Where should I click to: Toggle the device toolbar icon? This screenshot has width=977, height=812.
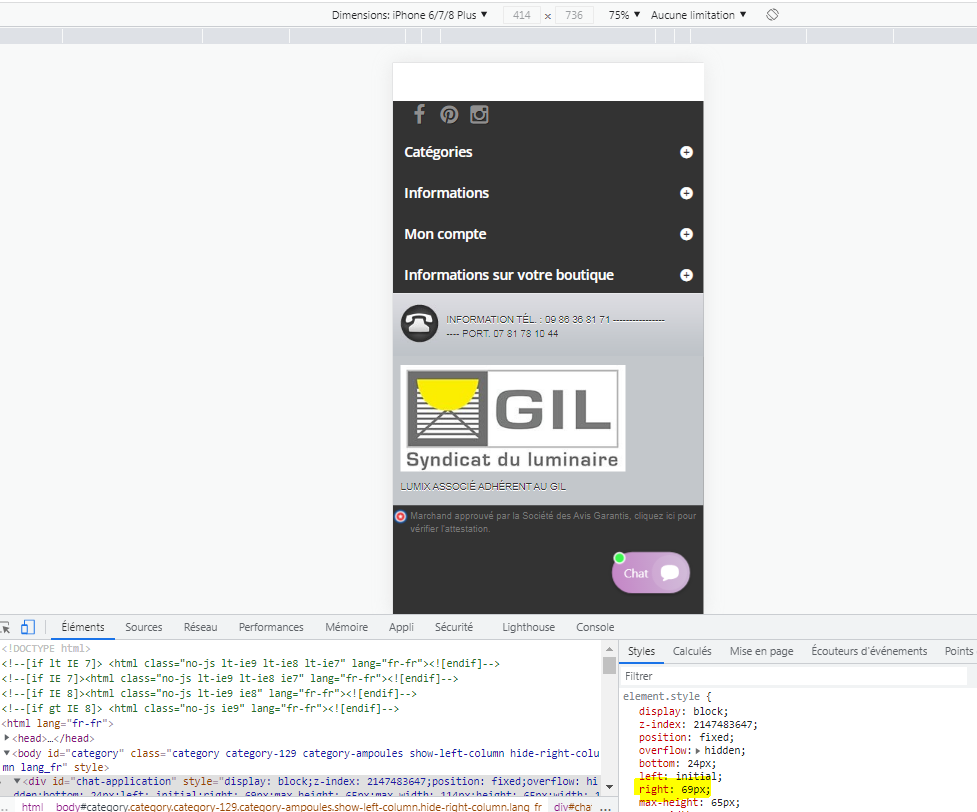click(28, 627)
